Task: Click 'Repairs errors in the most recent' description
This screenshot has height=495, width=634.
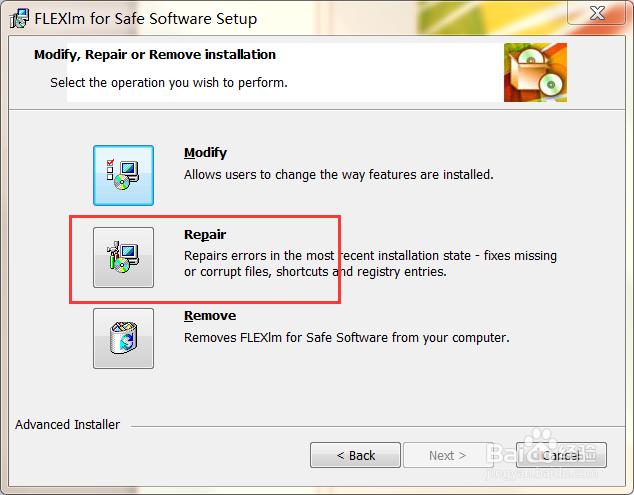Action: coord(370,256)
